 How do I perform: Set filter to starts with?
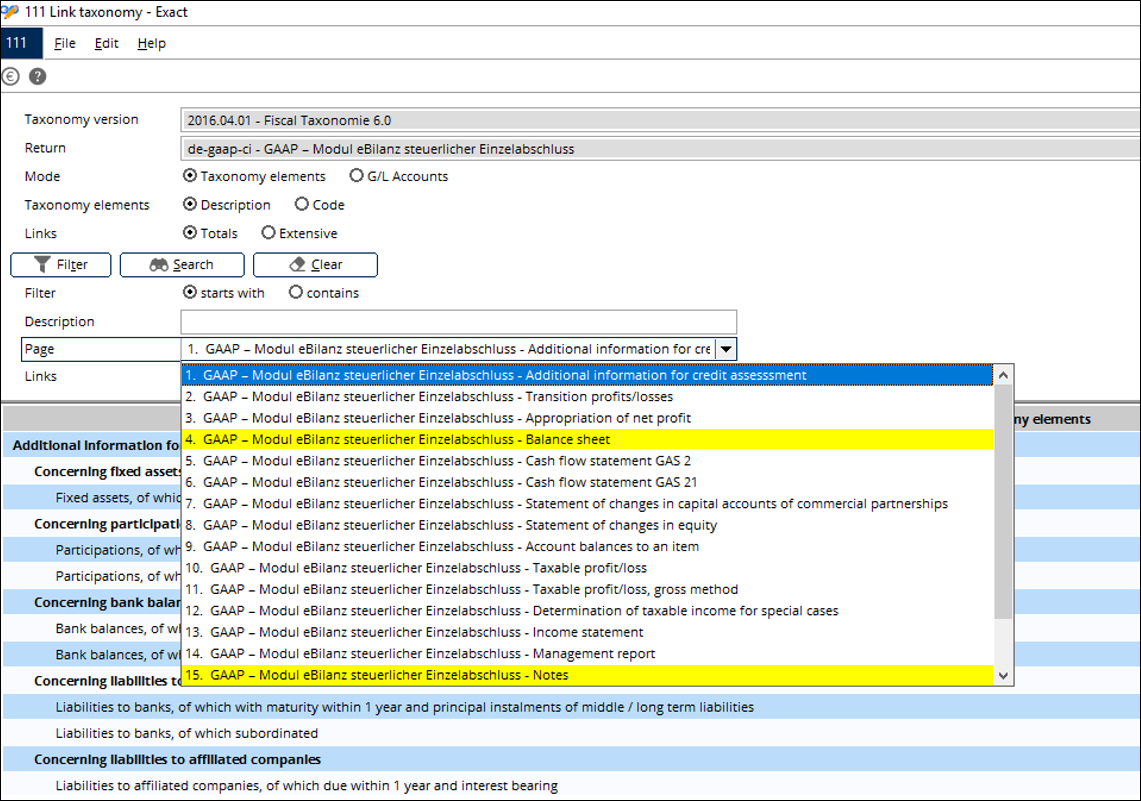coord(190,292)
